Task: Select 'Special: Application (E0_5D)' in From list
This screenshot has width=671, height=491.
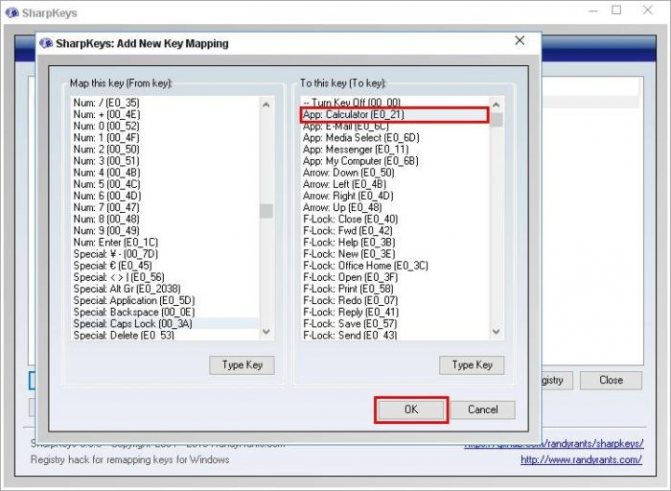Action: (165, 301)
